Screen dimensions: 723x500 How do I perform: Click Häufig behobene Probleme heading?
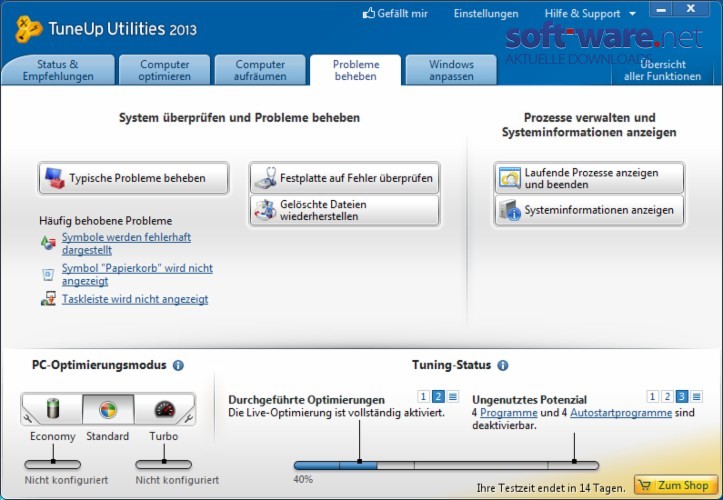(x=106, y=221)
